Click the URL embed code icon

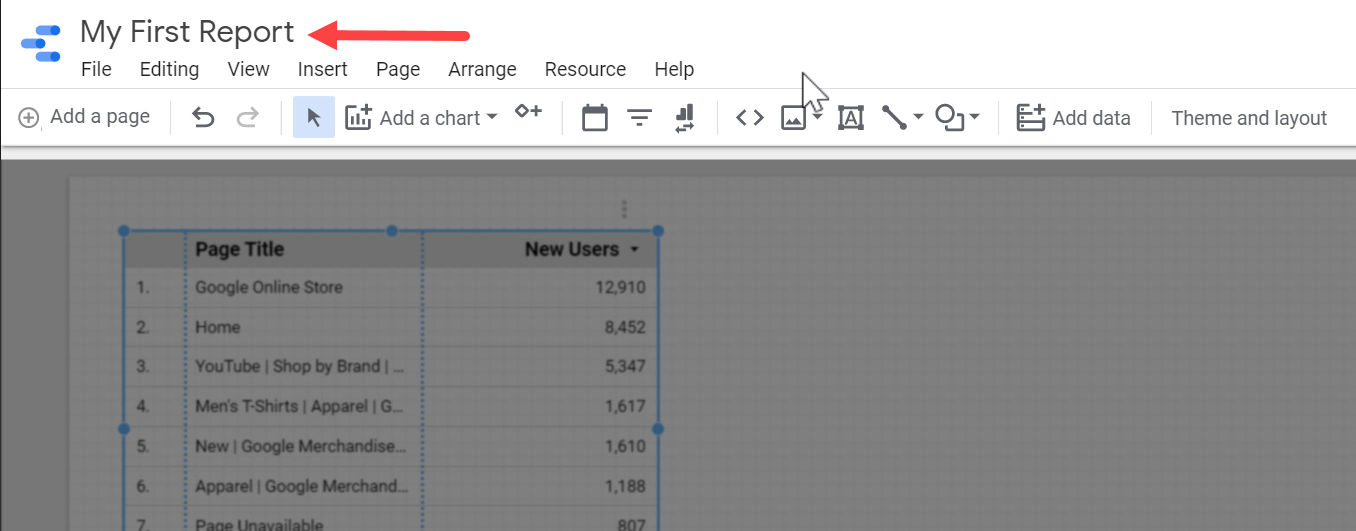750,118
